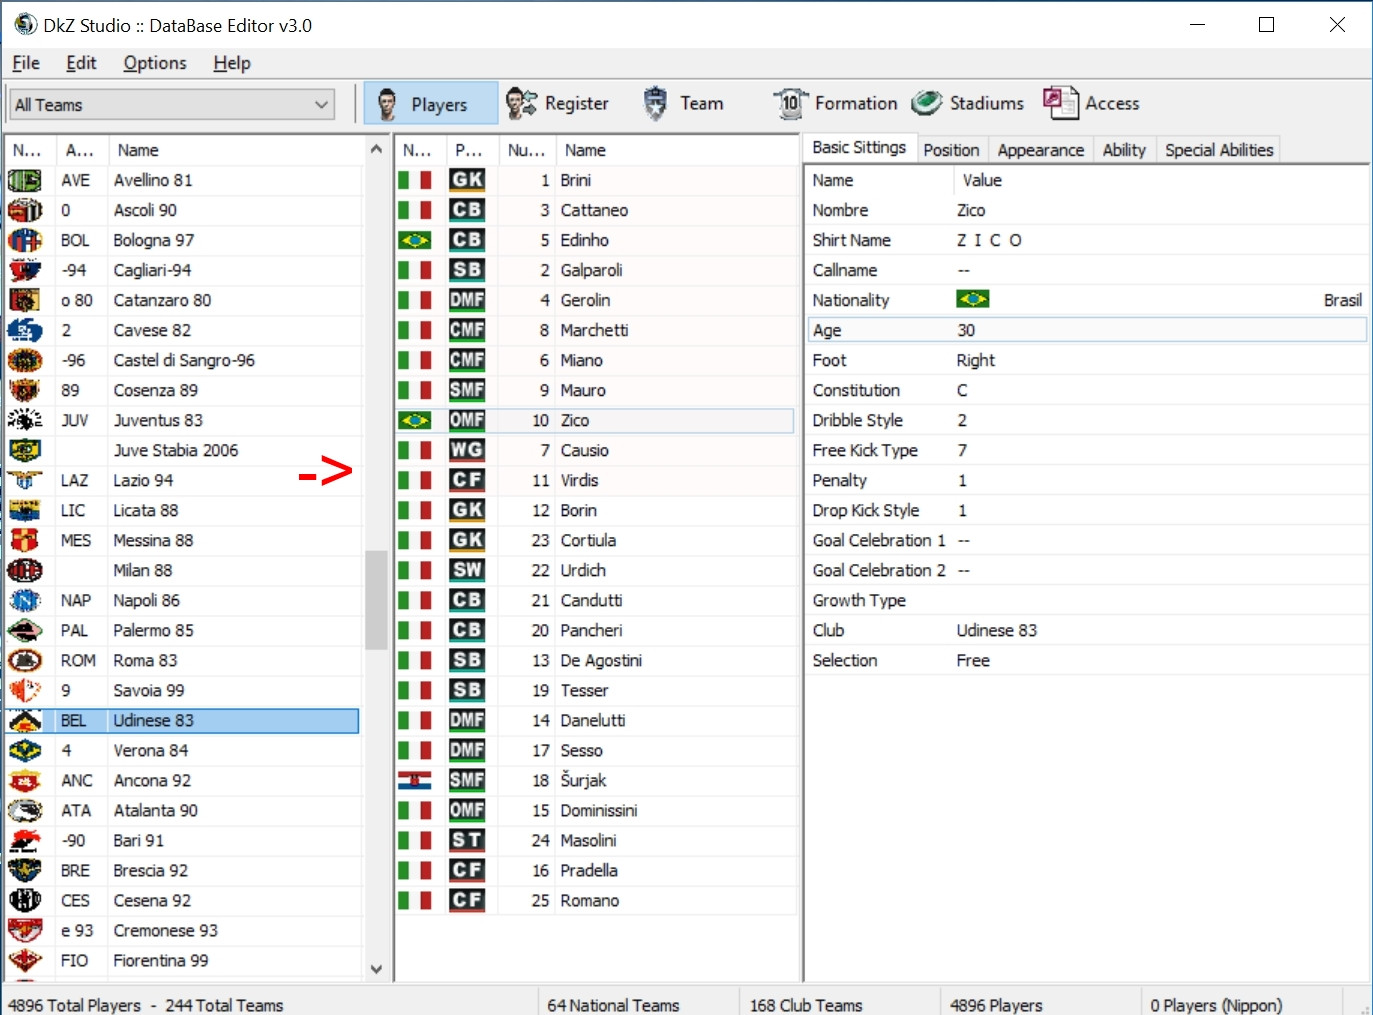
Task: Click the Shirt Name value Z I C O
Action: [x=989, y=240]
